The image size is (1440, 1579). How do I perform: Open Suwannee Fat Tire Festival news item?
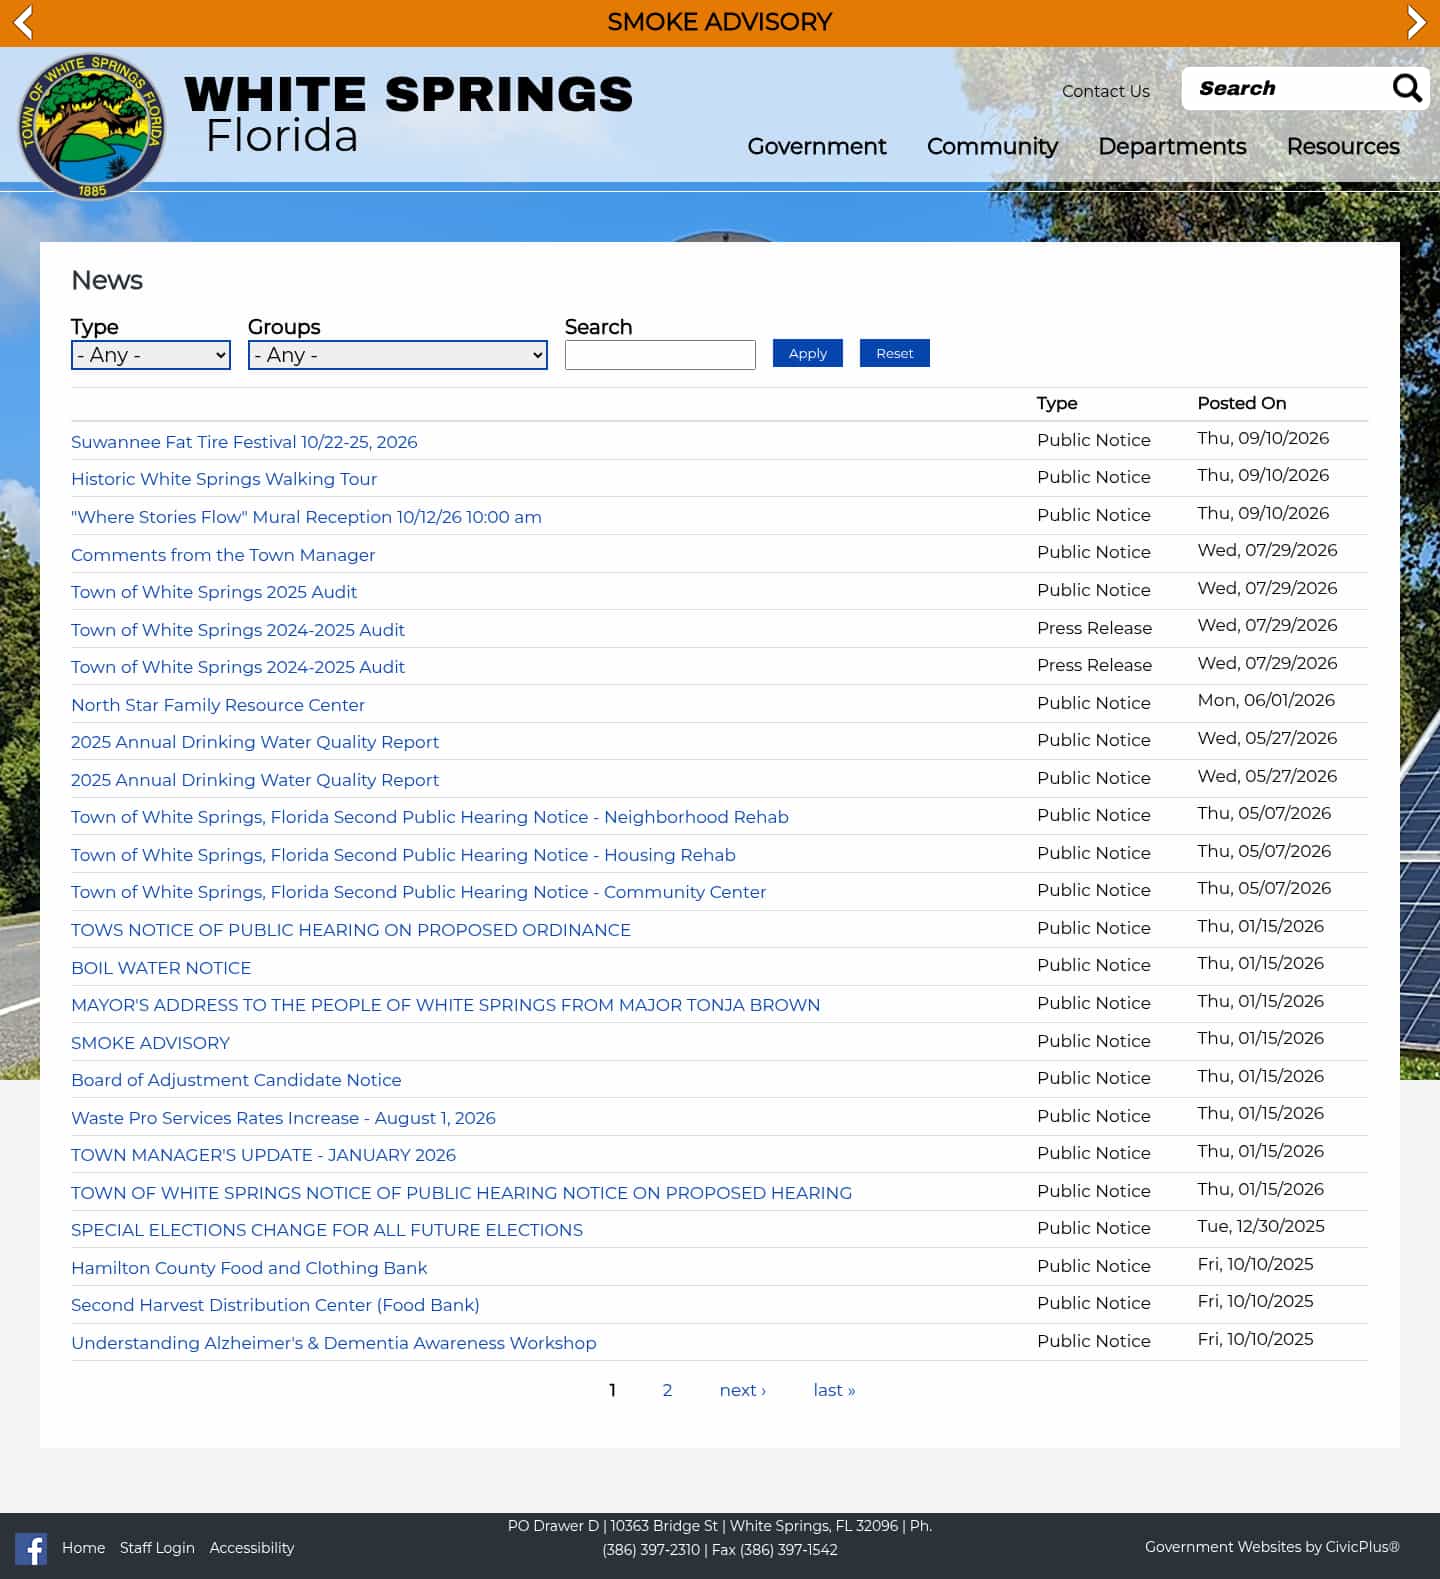tap(244, 442)
